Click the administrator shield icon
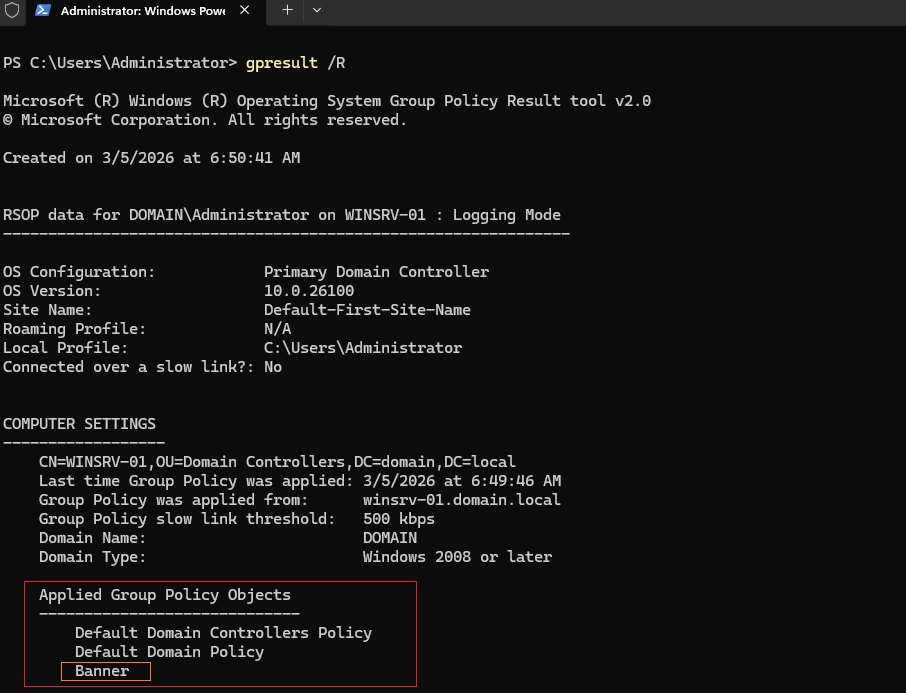This screenshot has width=906, height=693. 13,11
